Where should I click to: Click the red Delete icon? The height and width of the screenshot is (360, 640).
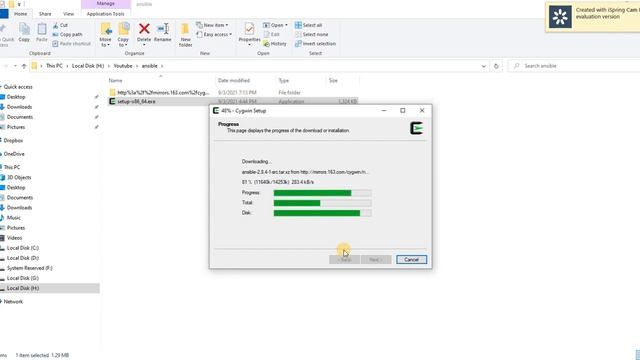click(x=144, y=29)
